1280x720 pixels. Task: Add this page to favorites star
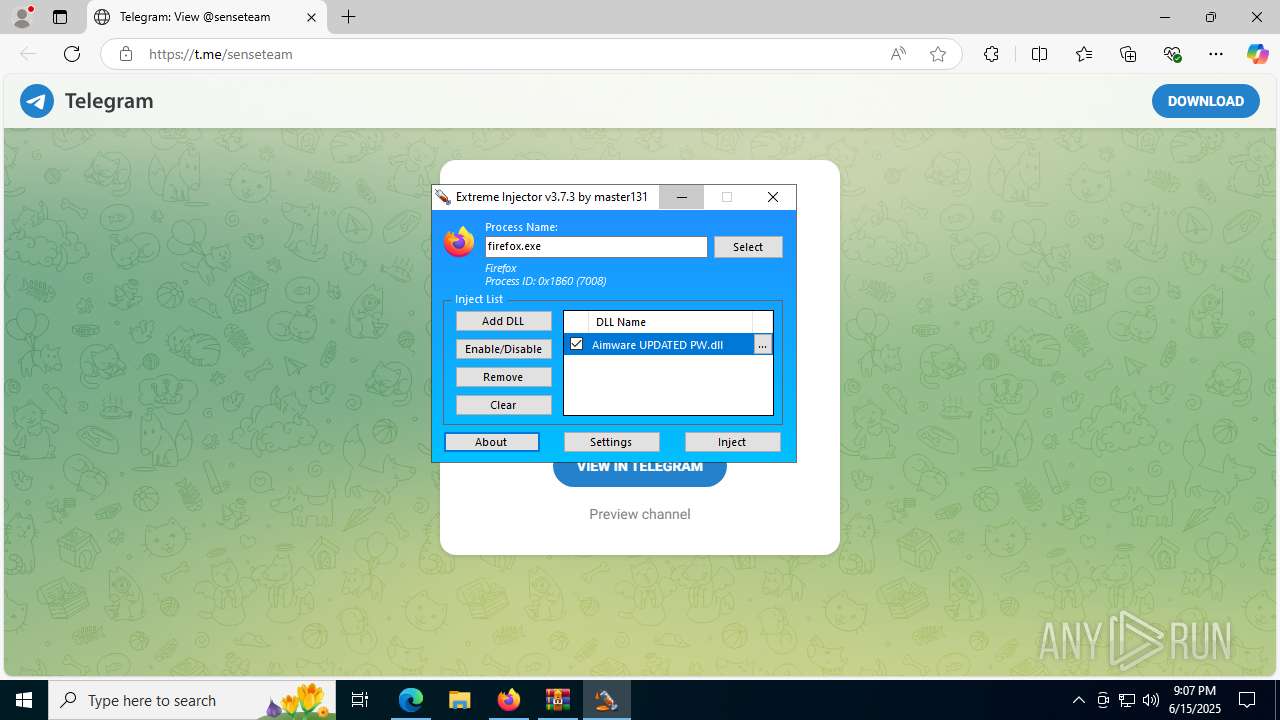pos(938,54)
